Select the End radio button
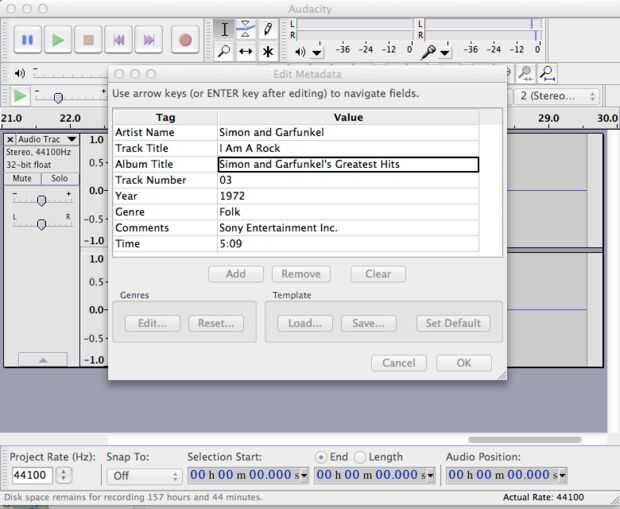The image size is (620, 509). (x=321, y=457)
